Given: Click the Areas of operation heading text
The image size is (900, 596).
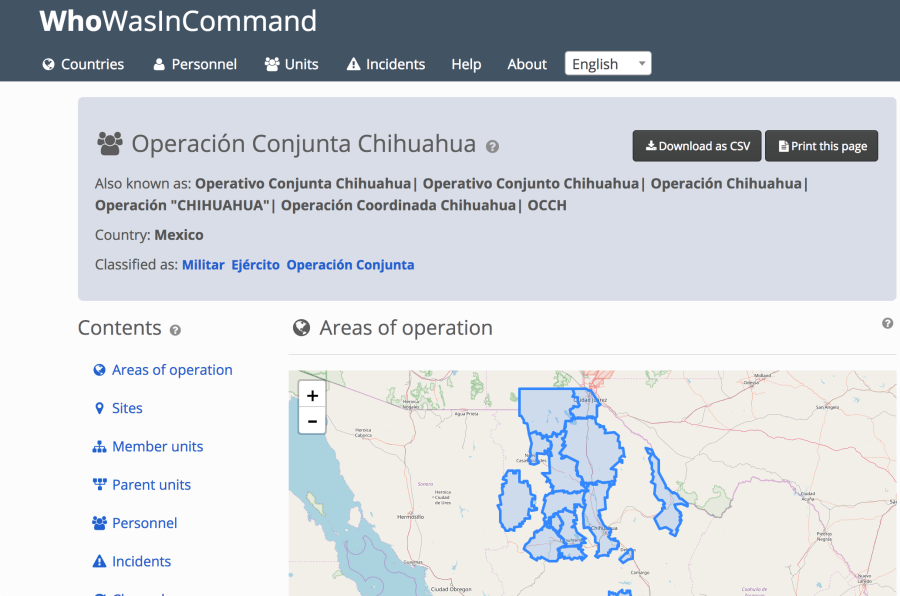Looking at the screenshot, I should [x=406, y=328].
